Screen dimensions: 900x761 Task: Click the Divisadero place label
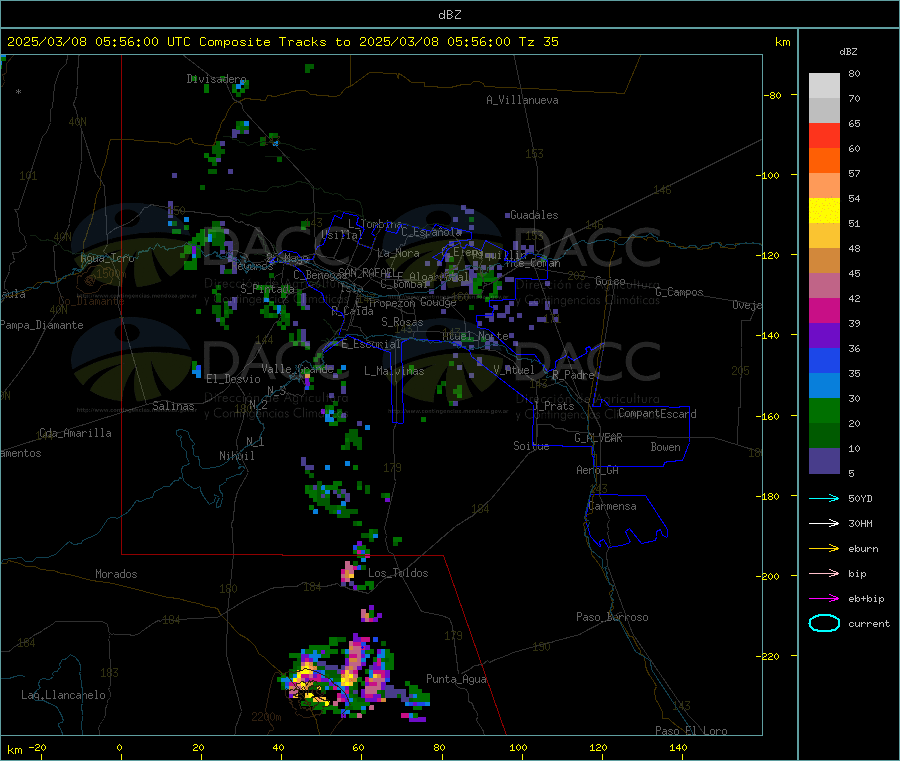(x=216, y=79)
